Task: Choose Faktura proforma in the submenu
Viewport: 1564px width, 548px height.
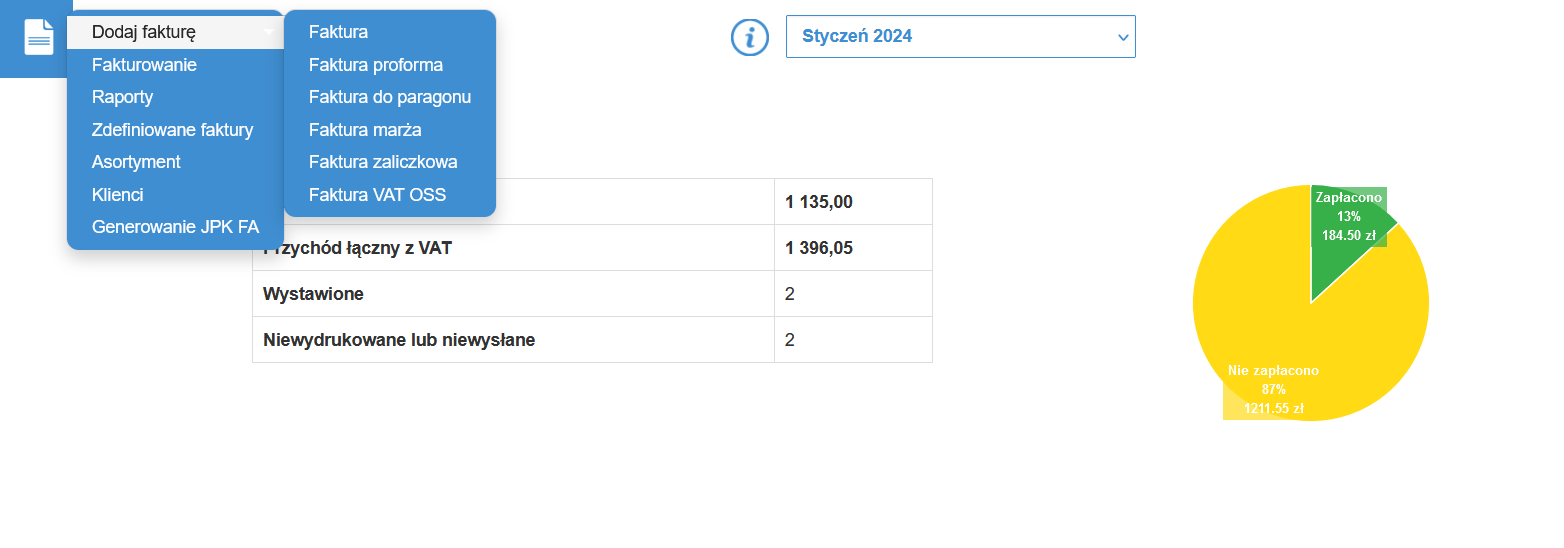Action: [x=376, y=65]
